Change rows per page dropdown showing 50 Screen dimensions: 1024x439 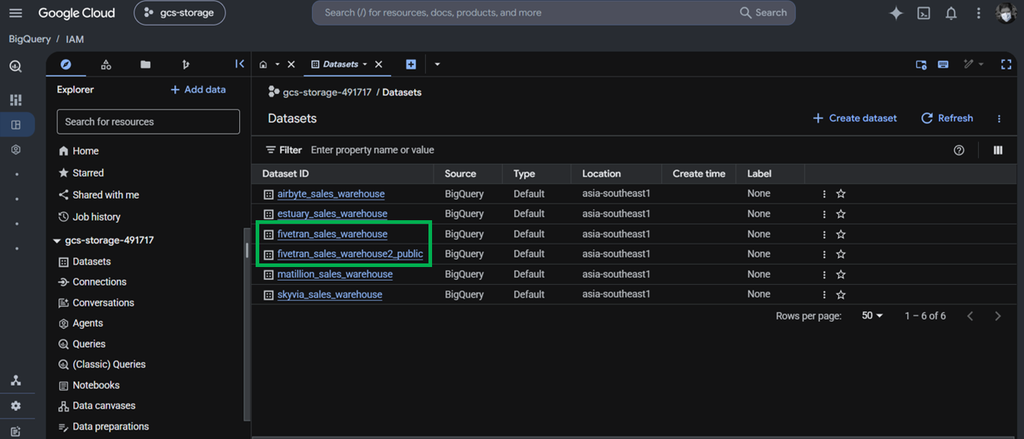872,316
